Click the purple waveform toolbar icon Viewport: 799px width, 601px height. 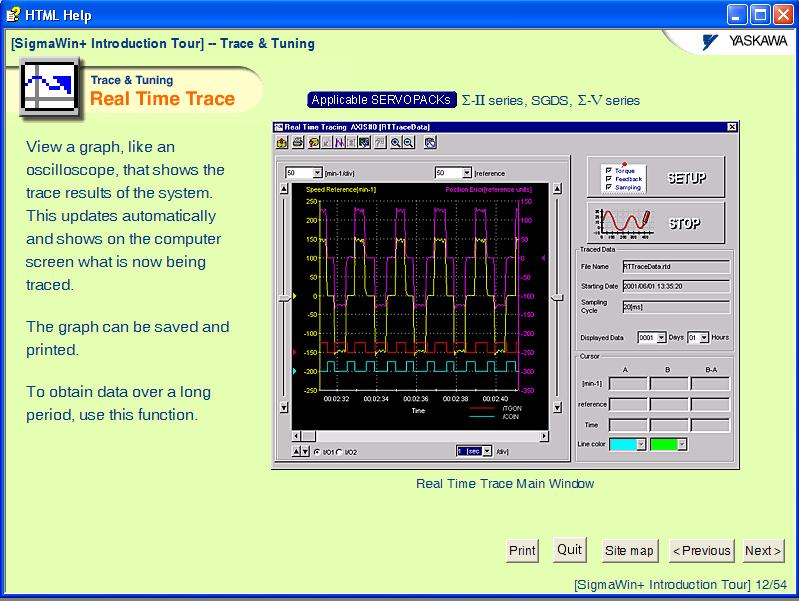point(339,143)
